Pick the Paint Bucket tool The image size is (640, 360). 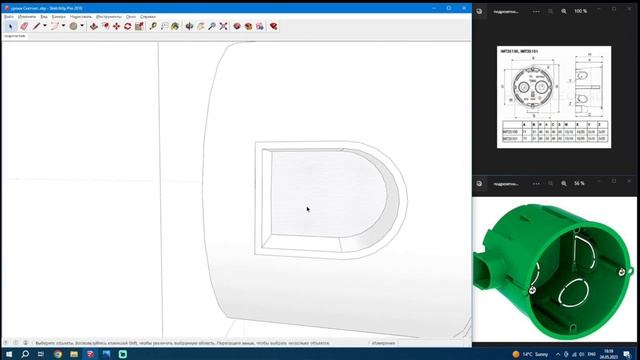click(175, 27)
